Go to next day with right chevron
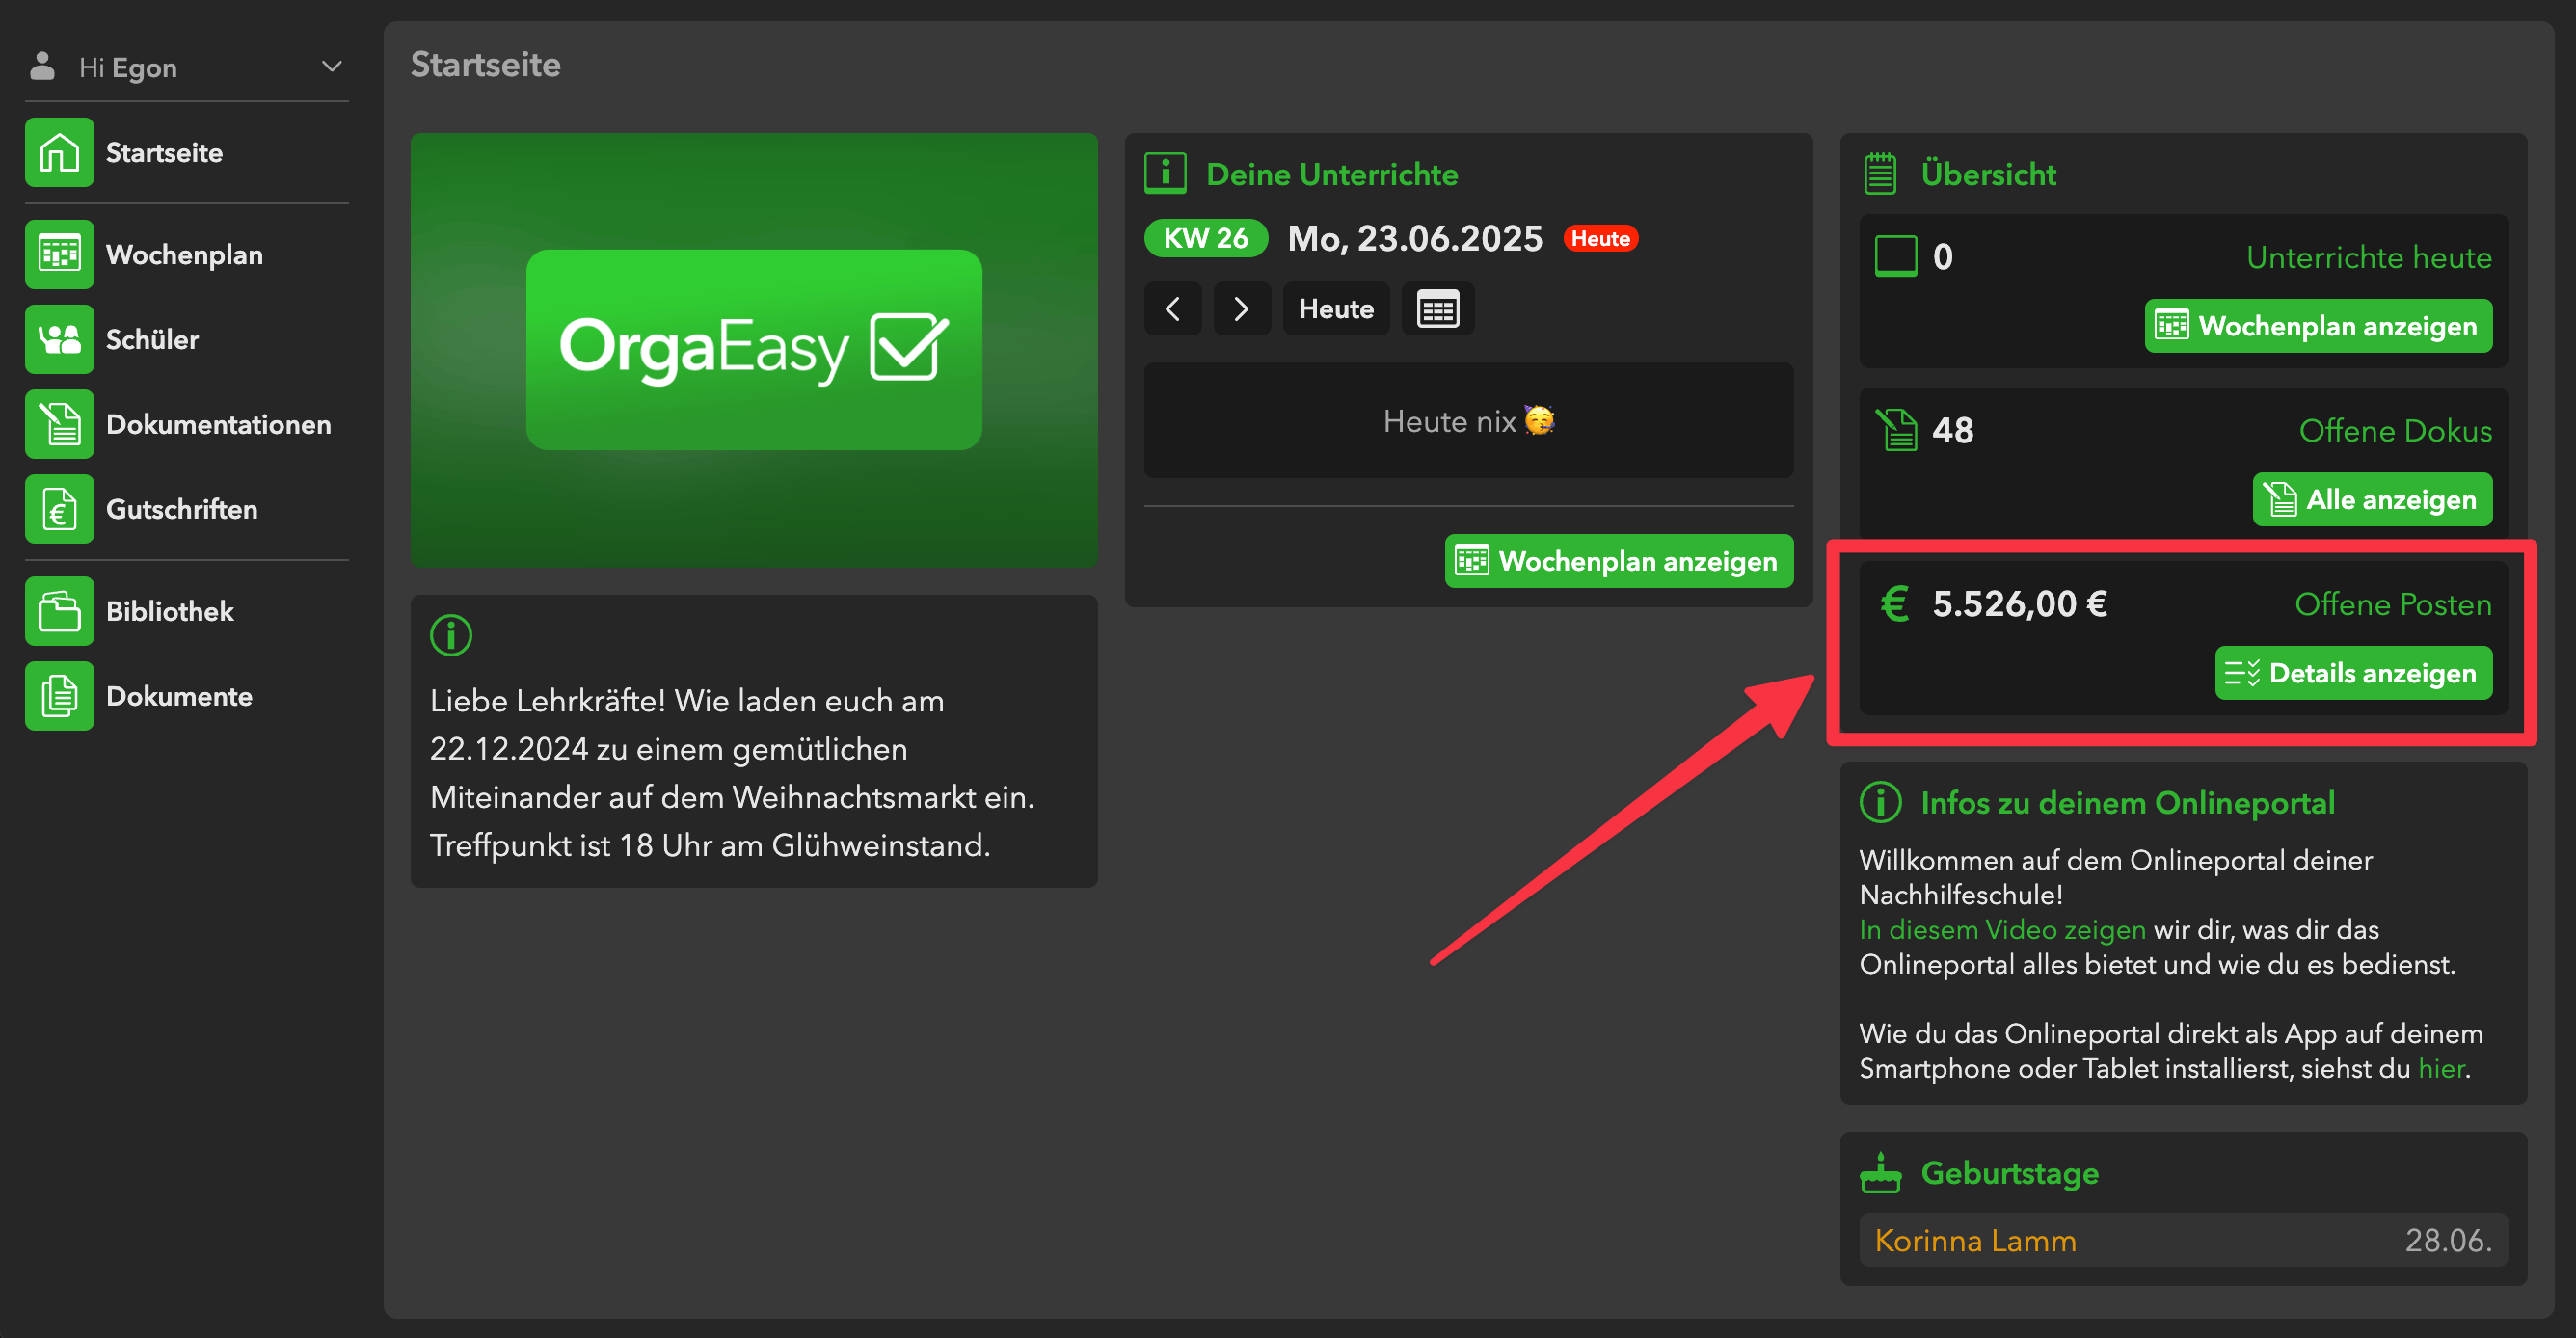2576x1338 pixels. [1241, 308]
